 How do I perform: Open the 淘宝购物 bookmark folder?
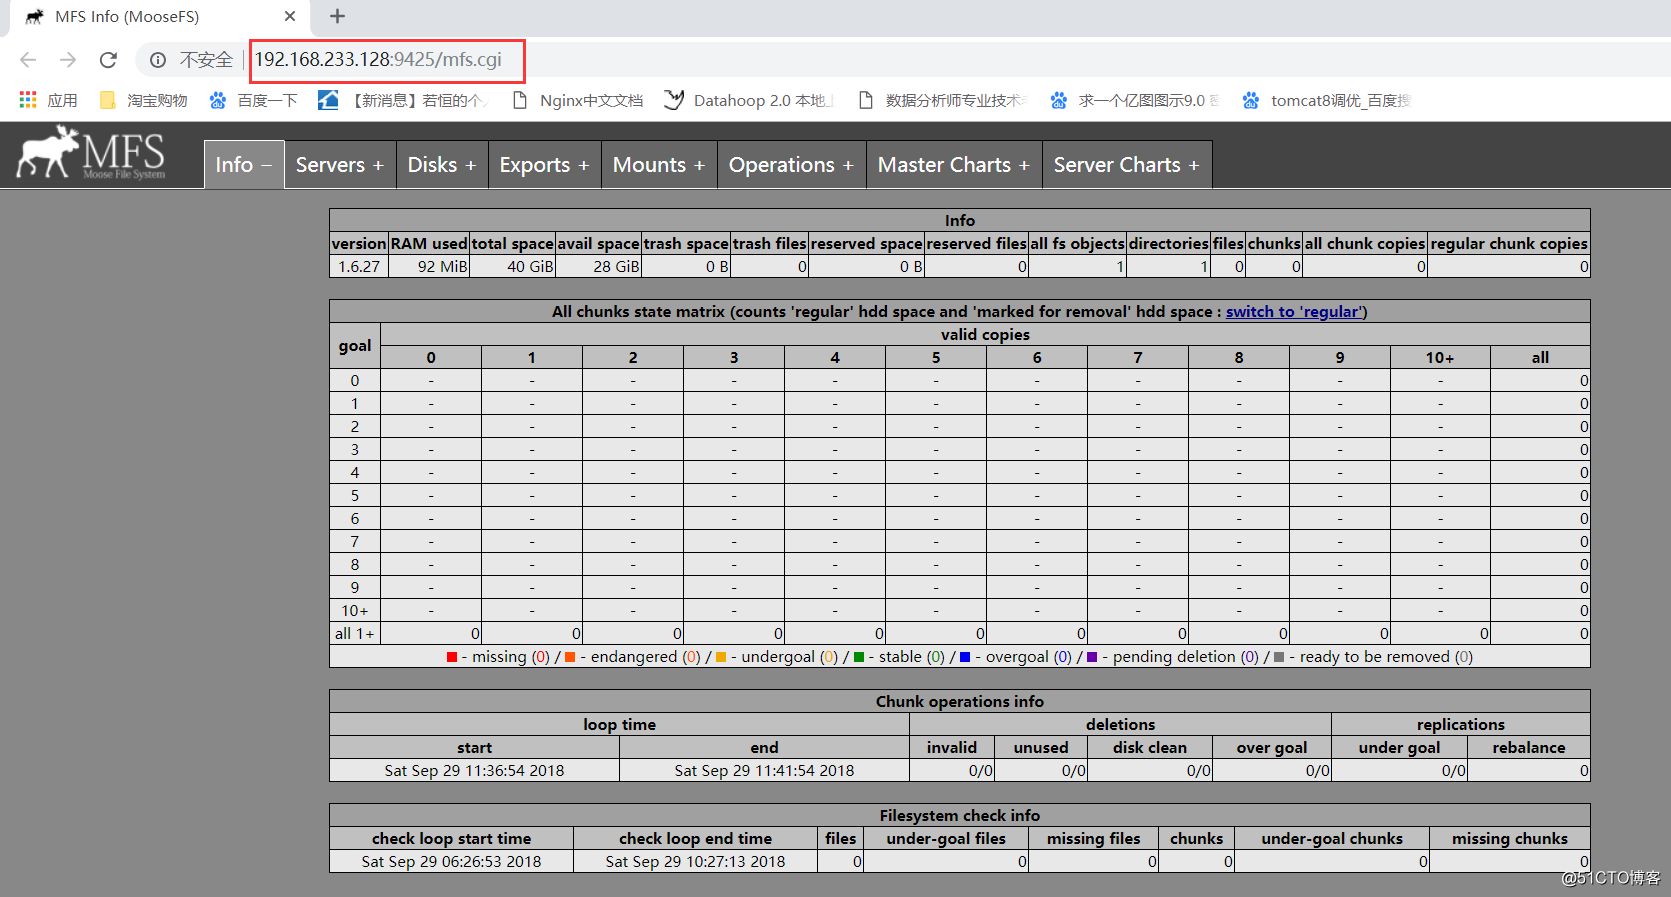(144, 100)
